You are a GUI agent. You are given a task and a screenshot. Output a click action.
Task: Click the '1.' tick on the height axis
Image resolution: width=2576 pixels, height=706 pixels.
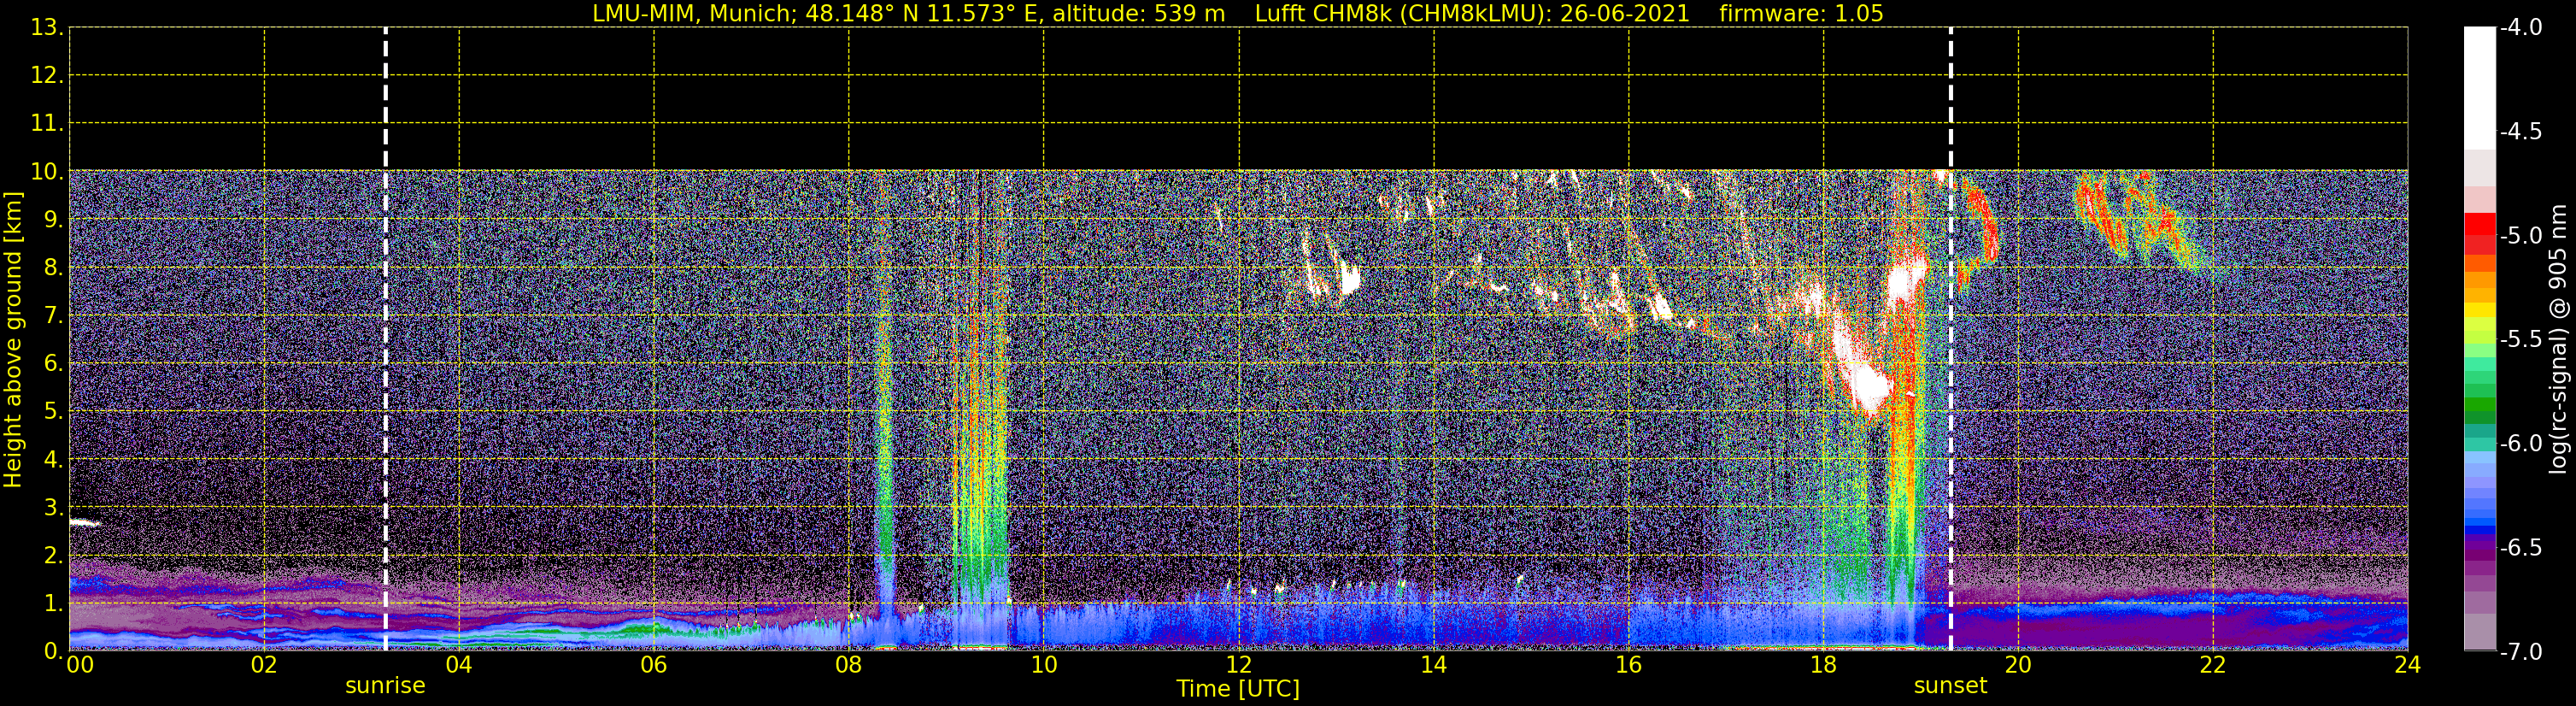tap(53, 604)
